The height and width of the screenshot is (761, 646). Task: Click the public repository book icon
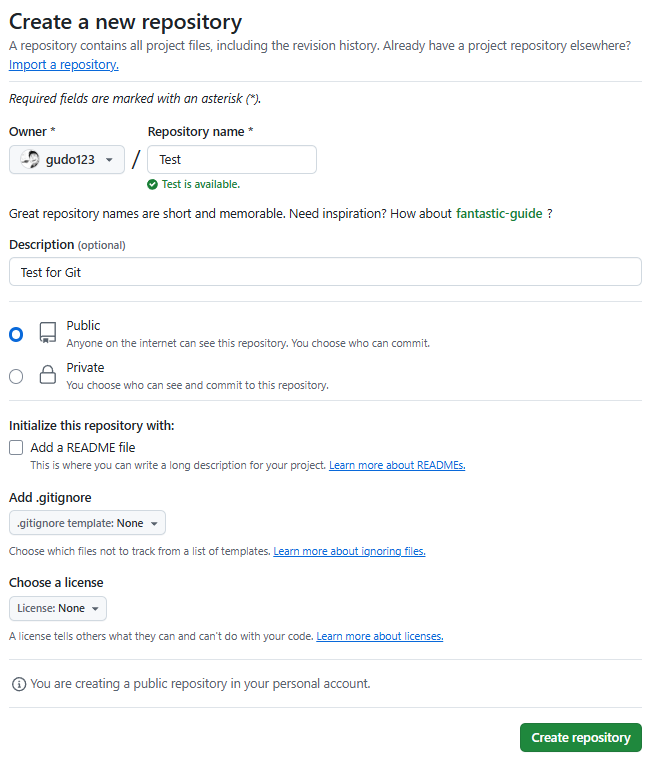(x=47, y=333)
